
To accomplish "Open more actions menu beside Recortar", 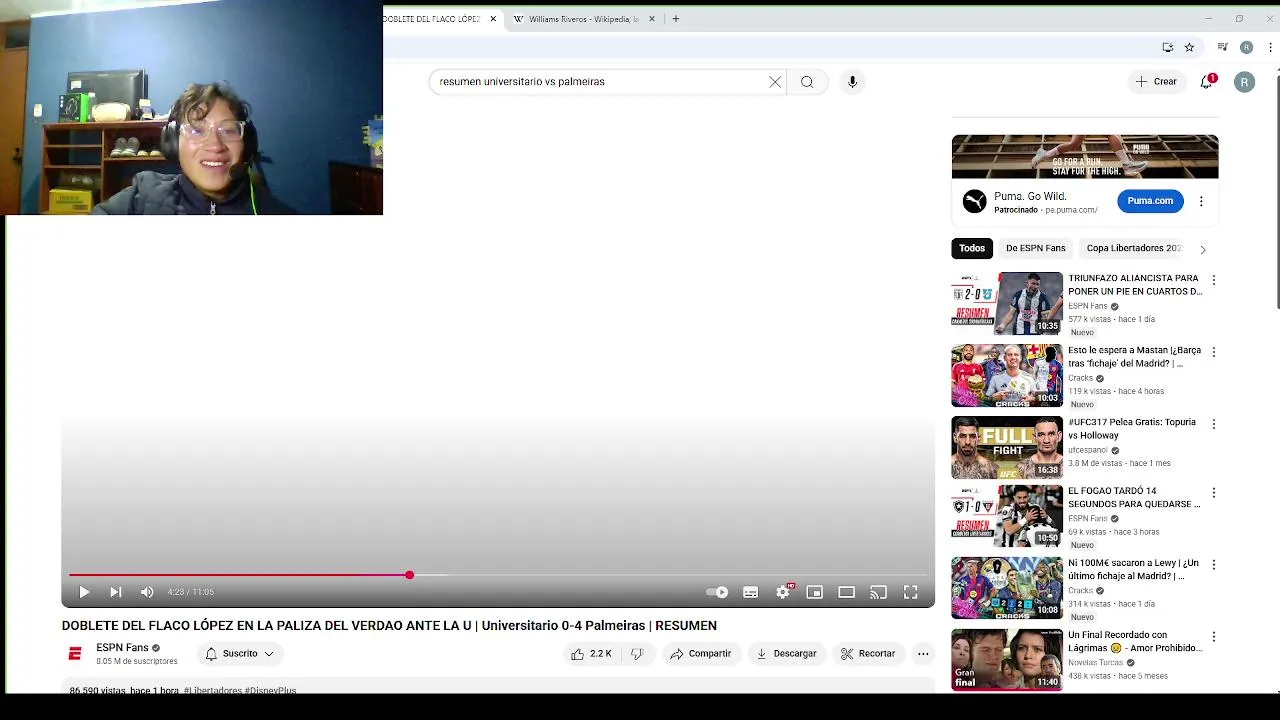I will tap(923, 654).
